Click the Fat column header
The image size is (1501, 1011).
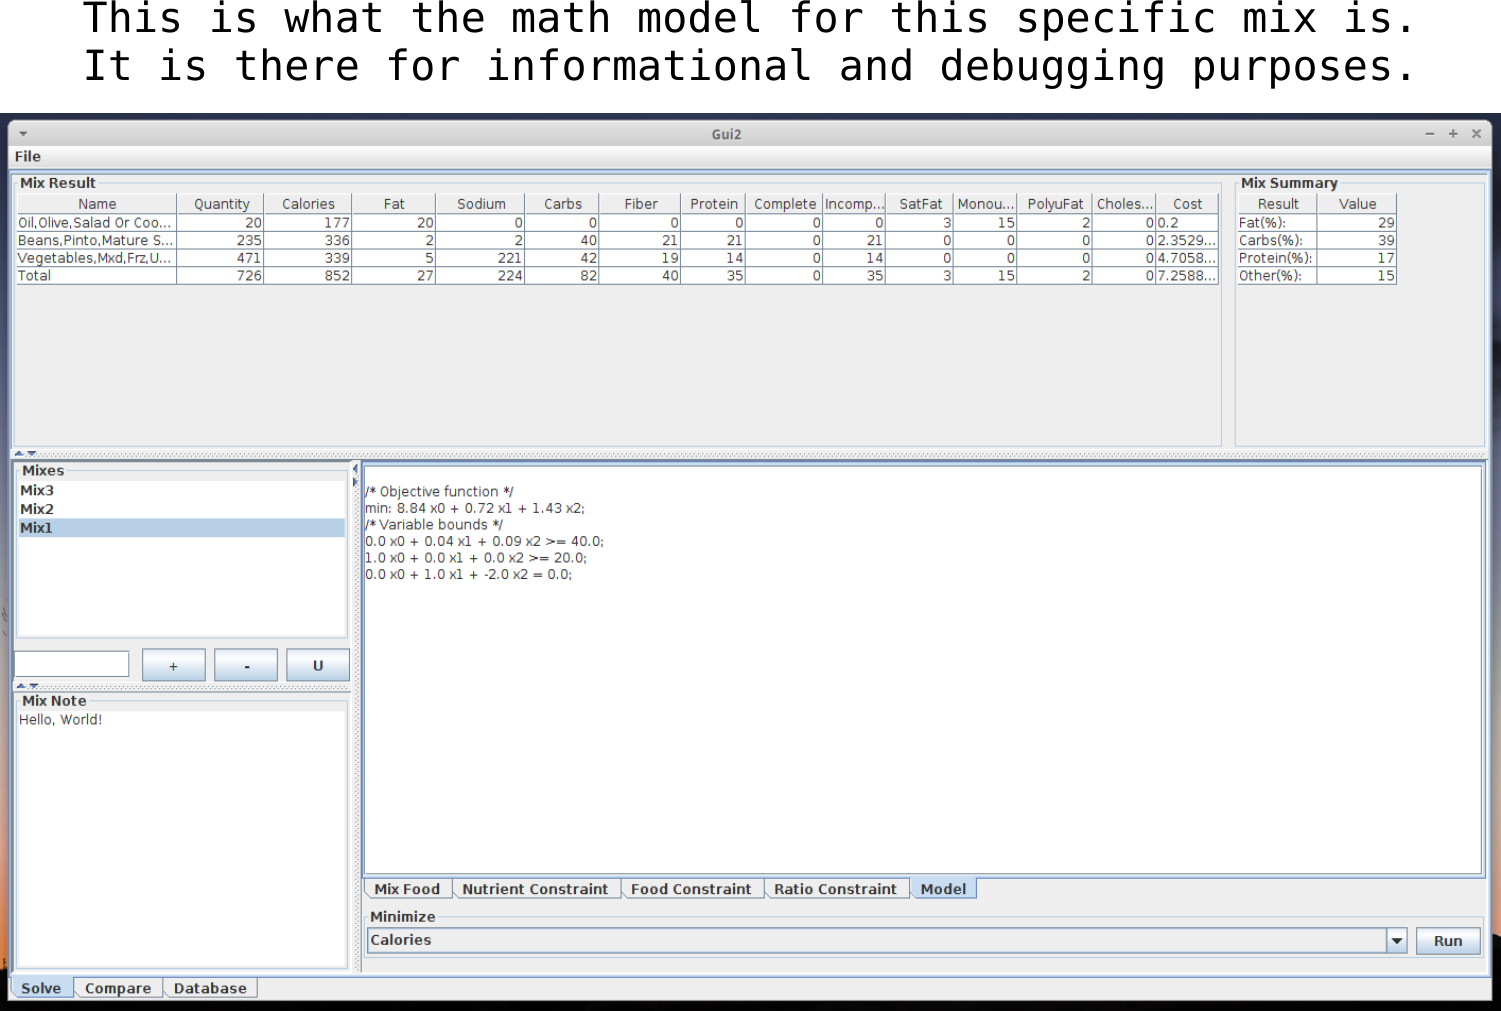(394, 204)
